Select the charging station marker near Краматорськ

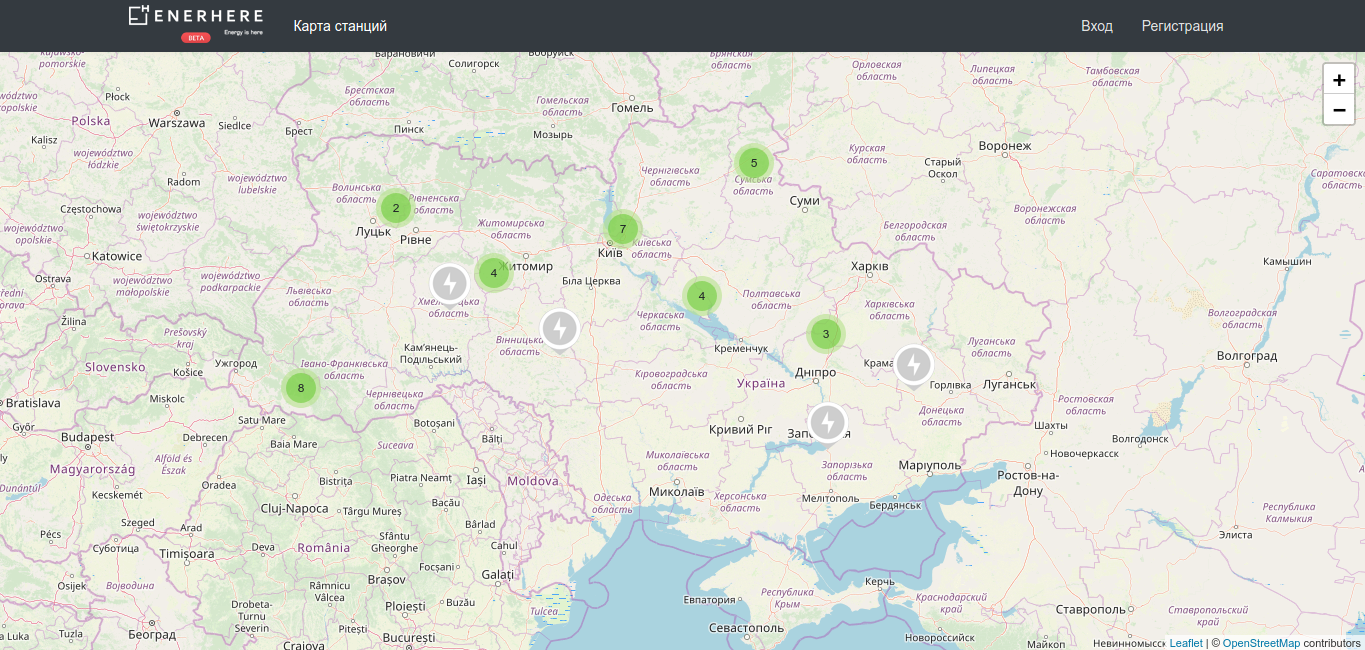(x=913, y=365)
